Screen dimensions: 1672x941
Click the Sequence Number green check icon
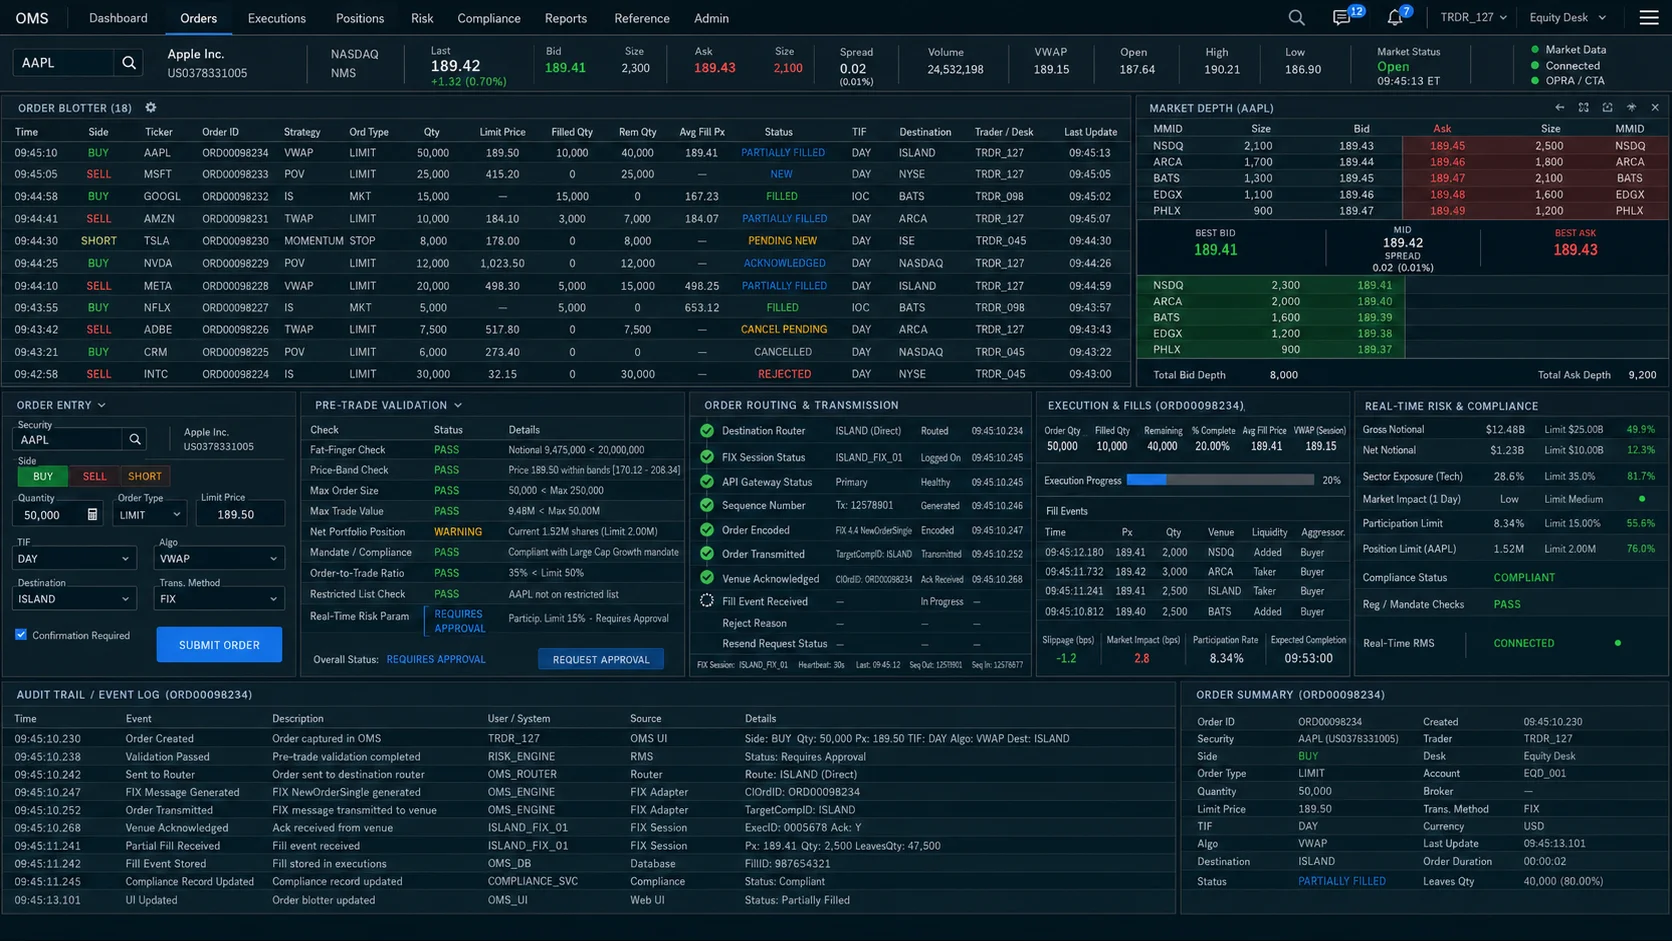[707, 506]
